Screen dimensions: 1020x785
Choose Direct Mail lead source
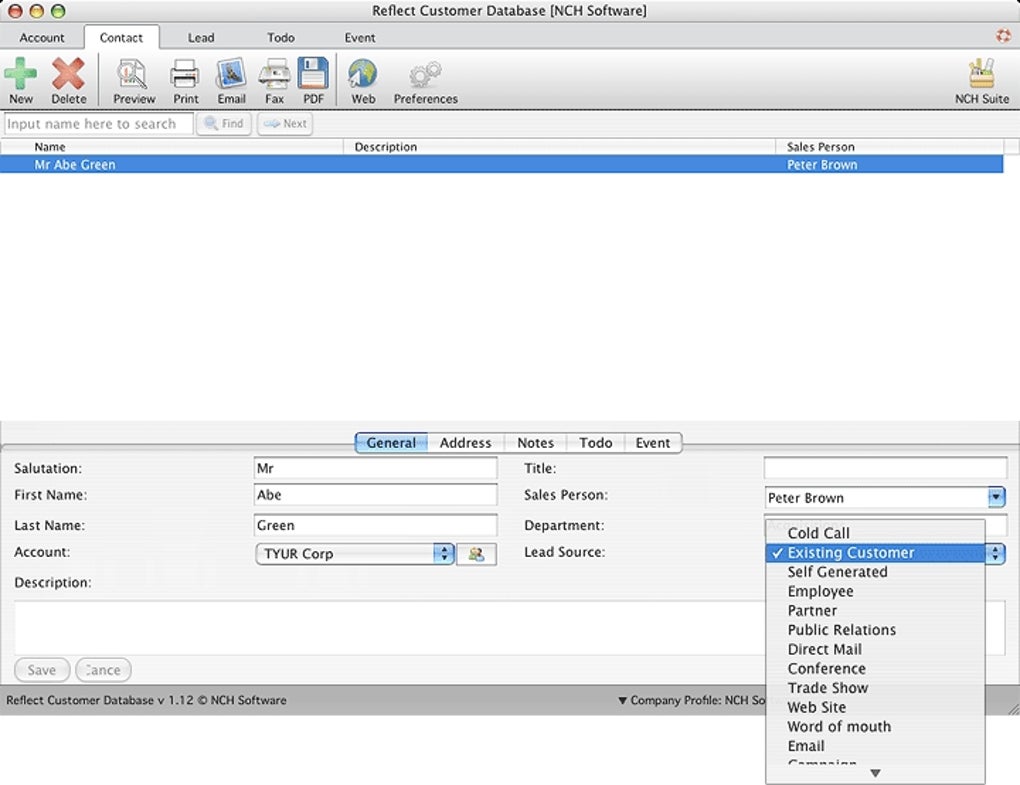(875, 650)
